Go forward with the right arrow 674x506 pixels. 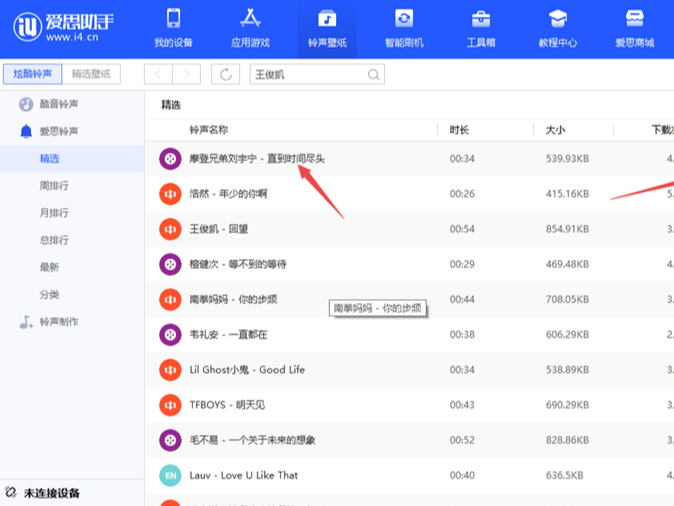(x=187, y=74)
